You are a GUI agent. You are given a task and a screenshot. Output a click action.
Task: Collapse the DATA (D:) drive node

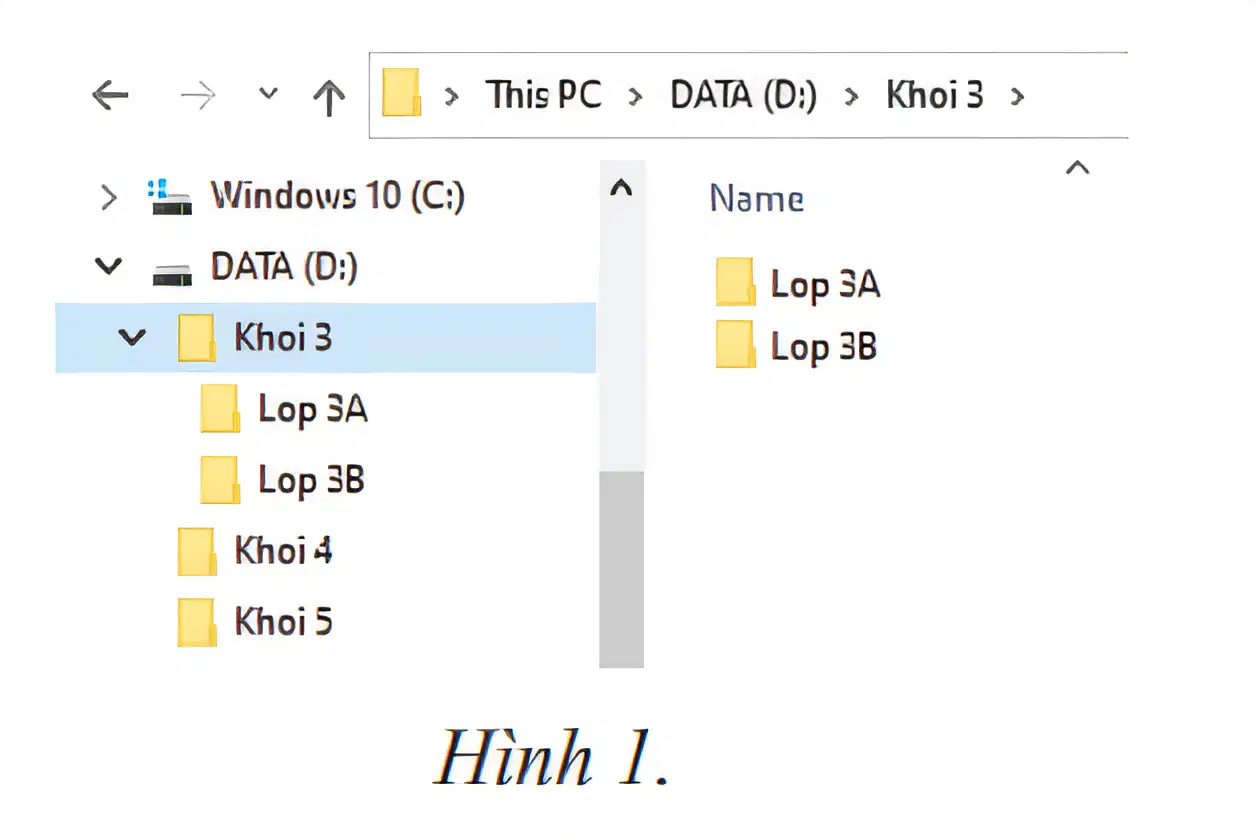click(x=108, y=267)
